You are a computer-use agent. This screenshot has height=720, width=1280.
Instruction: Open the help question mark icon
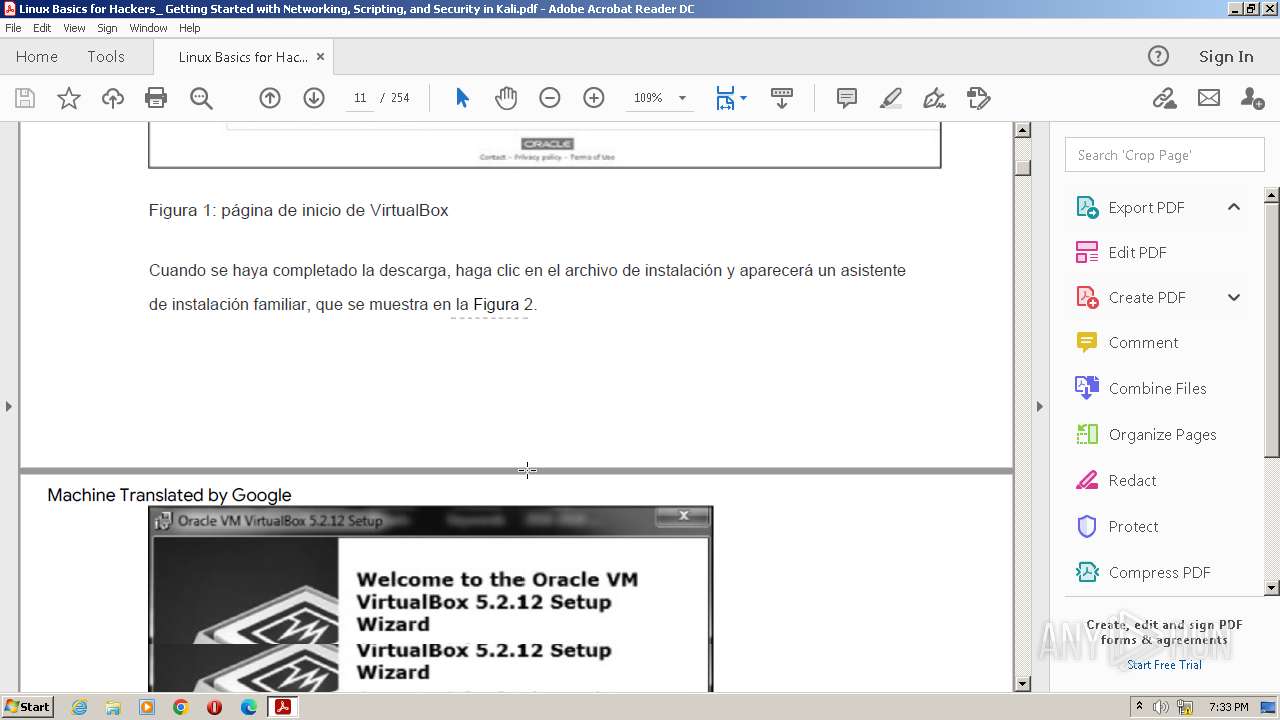(x=1158, y=56)
